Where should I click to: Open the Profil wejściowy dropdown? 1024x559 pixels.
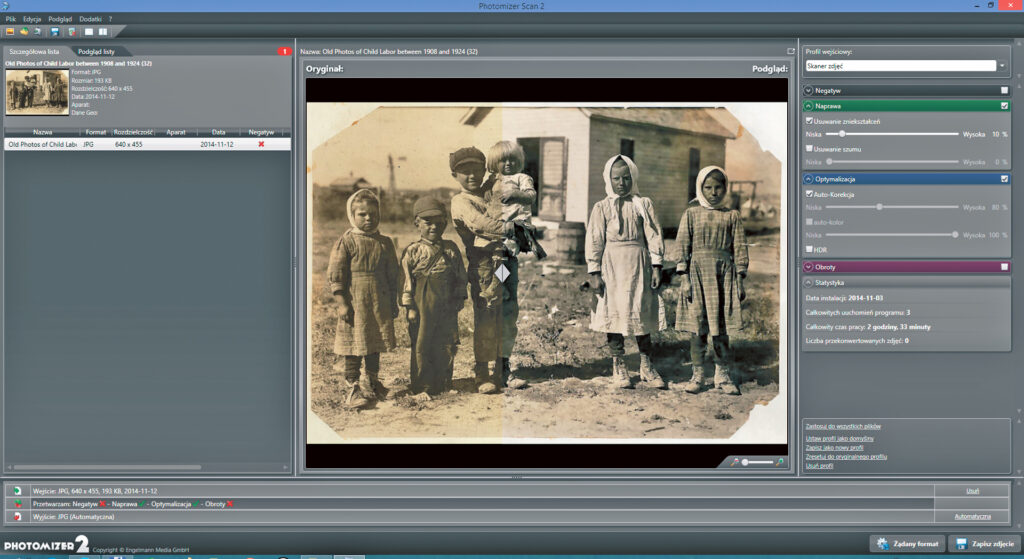coord(1001,66)
